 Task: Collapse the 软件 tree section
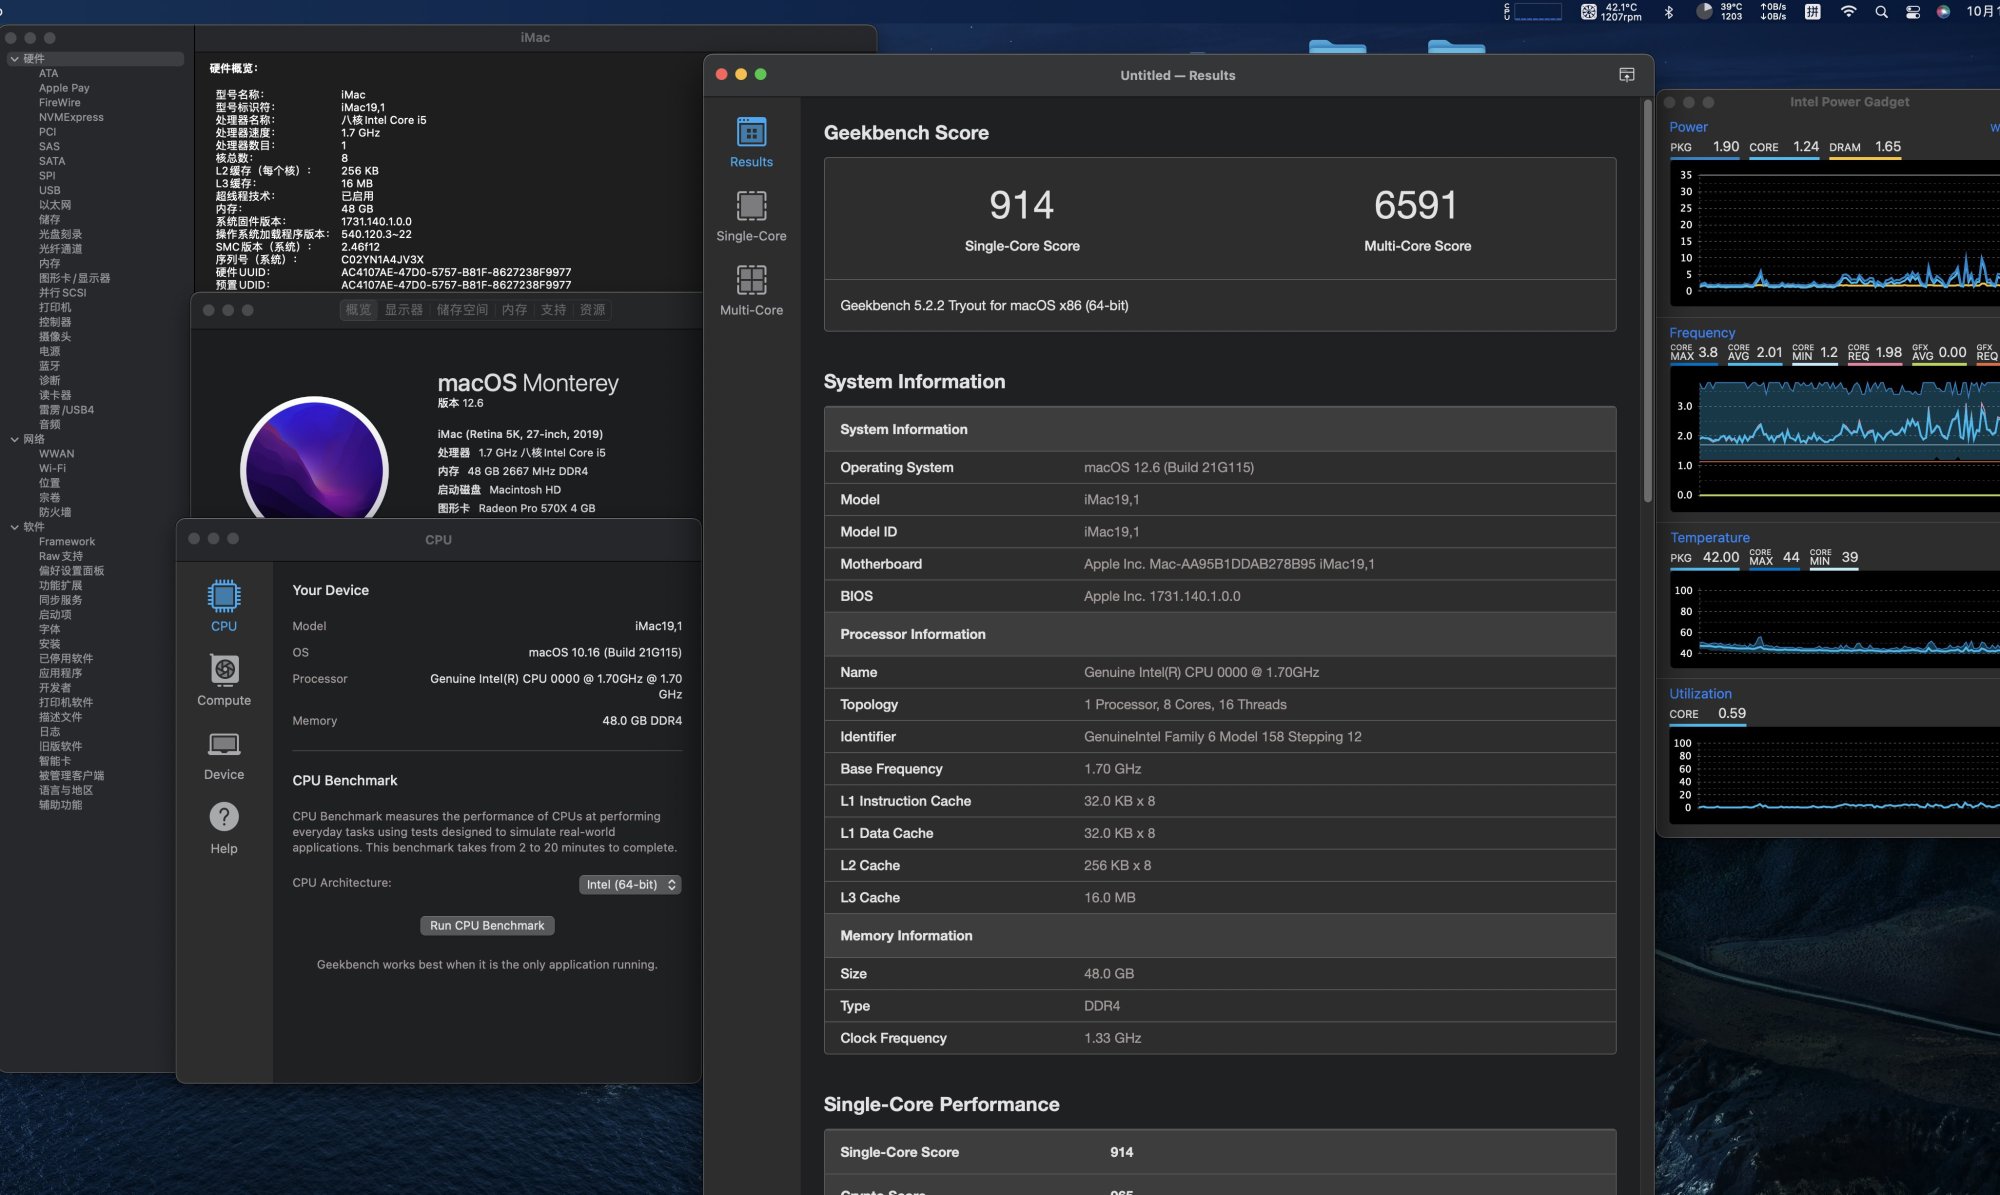coord(14,527)
